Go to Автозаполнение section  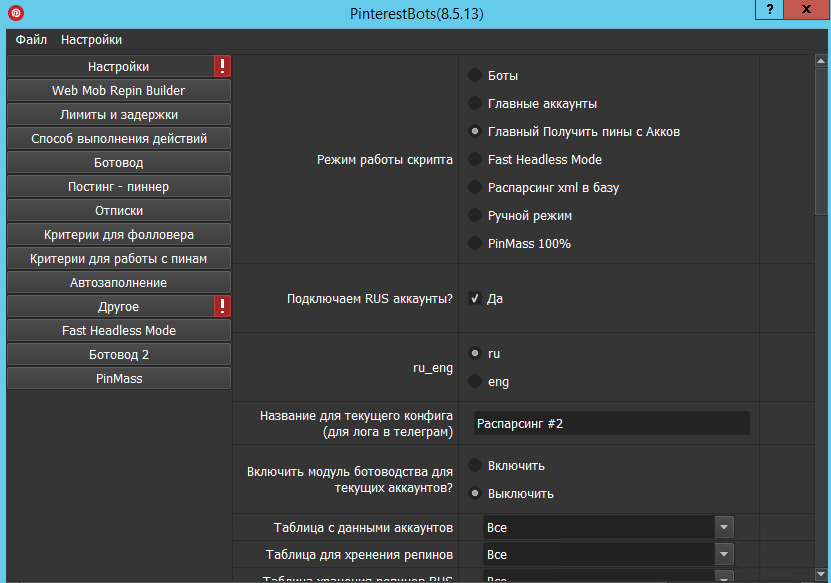[119, 282]
